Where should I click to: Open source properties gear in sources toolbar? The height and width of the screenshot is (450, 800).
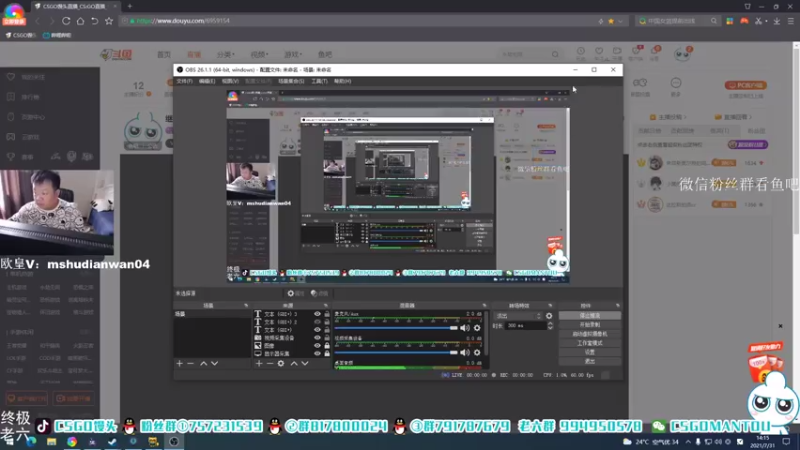281,363
